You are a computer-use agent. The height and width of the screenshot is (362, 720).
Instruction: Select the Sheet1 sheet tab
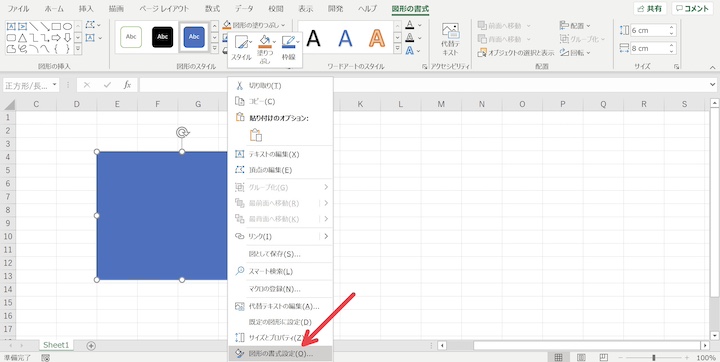(x=56, y=345)
